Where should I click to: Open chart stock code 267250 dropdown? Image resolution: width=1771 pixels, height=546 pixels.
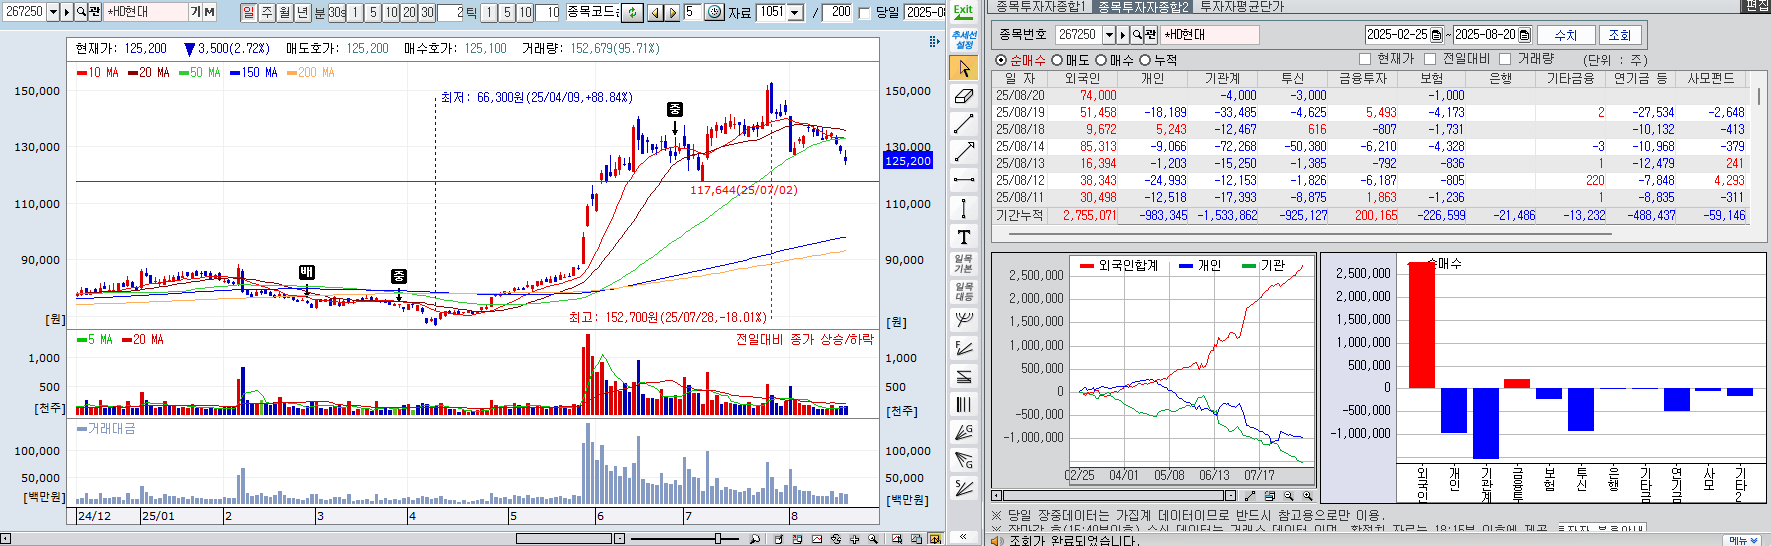pyautogui.click(x=53, y=12)
